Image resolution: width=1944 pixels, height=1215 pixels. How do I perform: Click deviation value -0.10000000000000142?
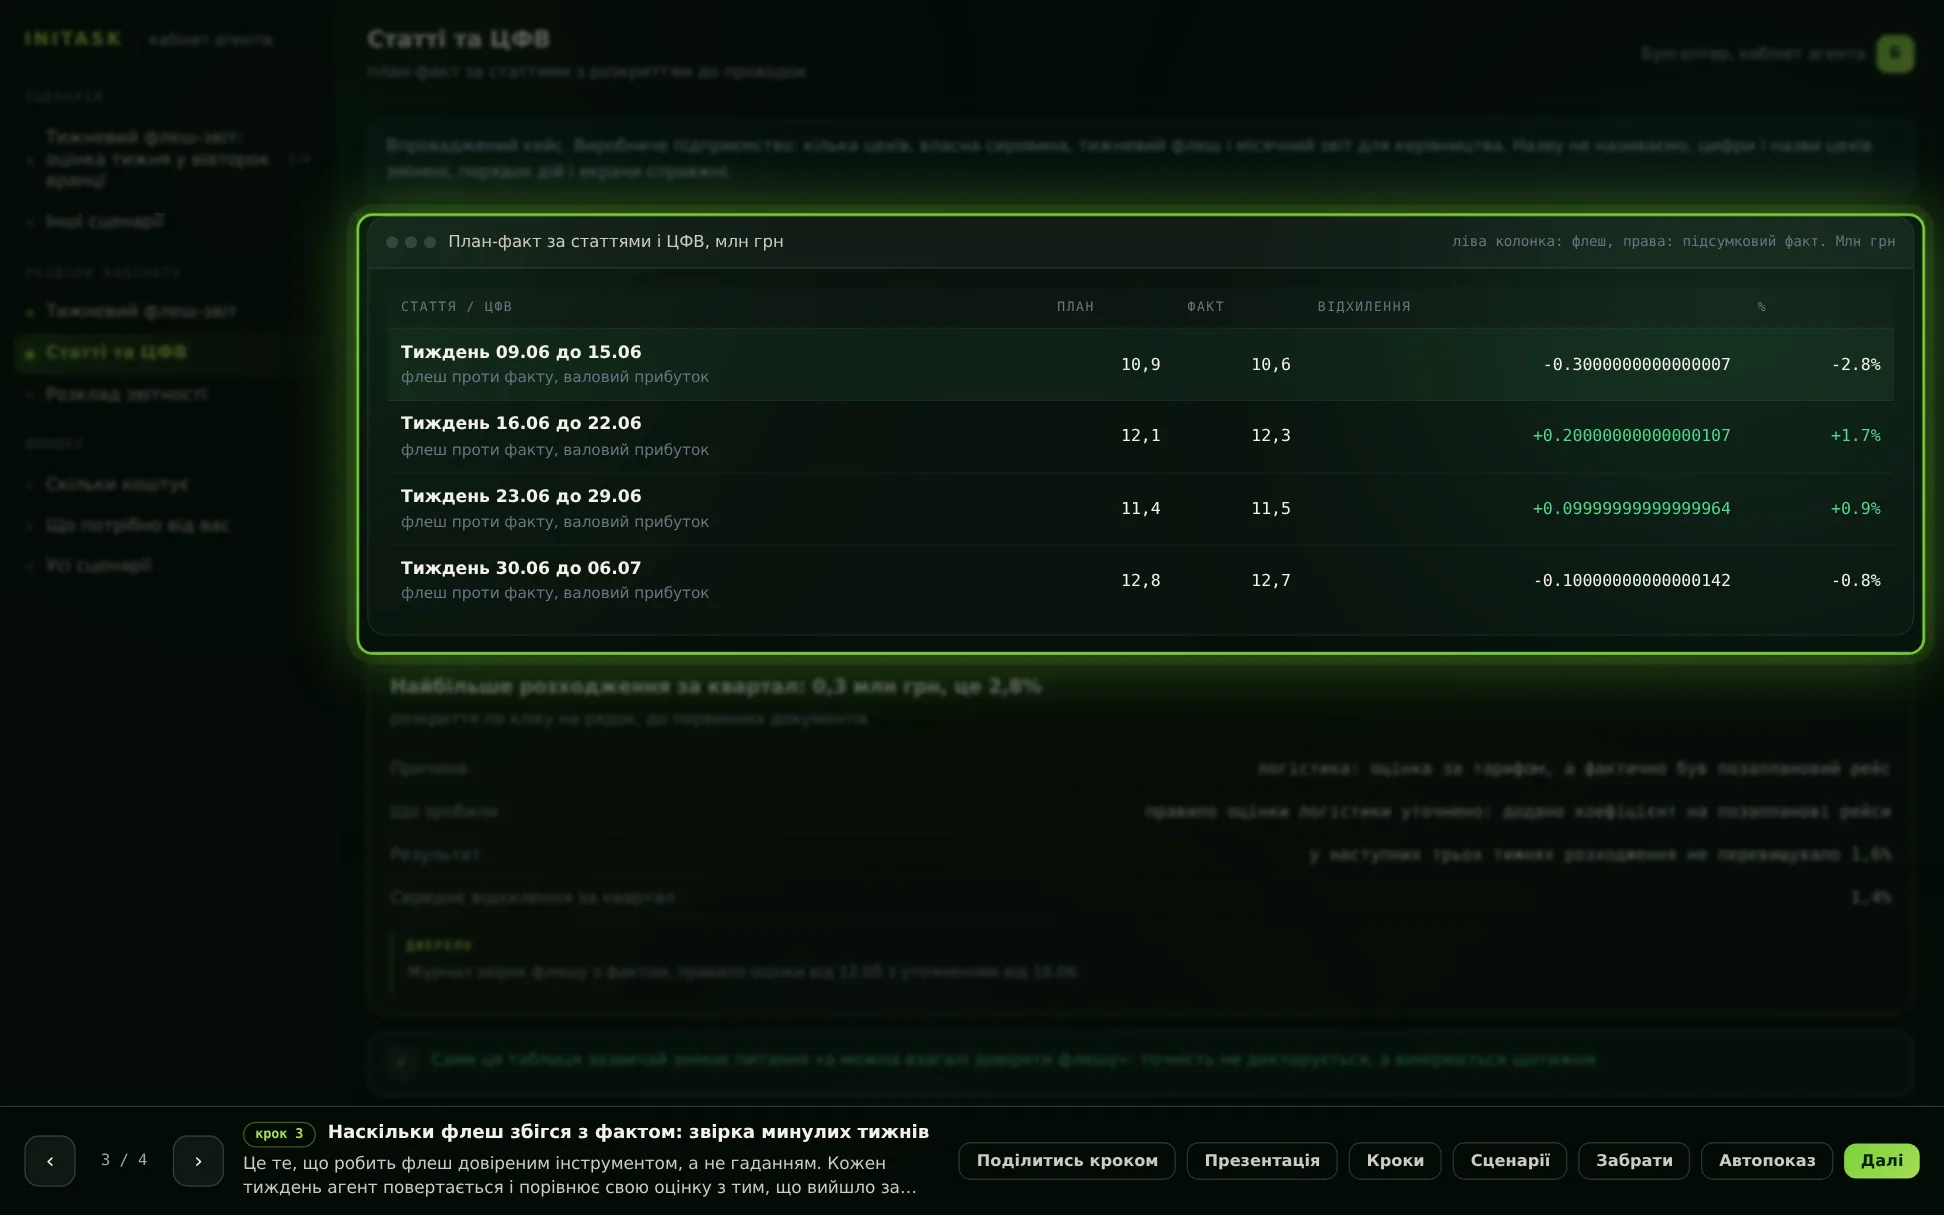click(x=1632, y=581)
